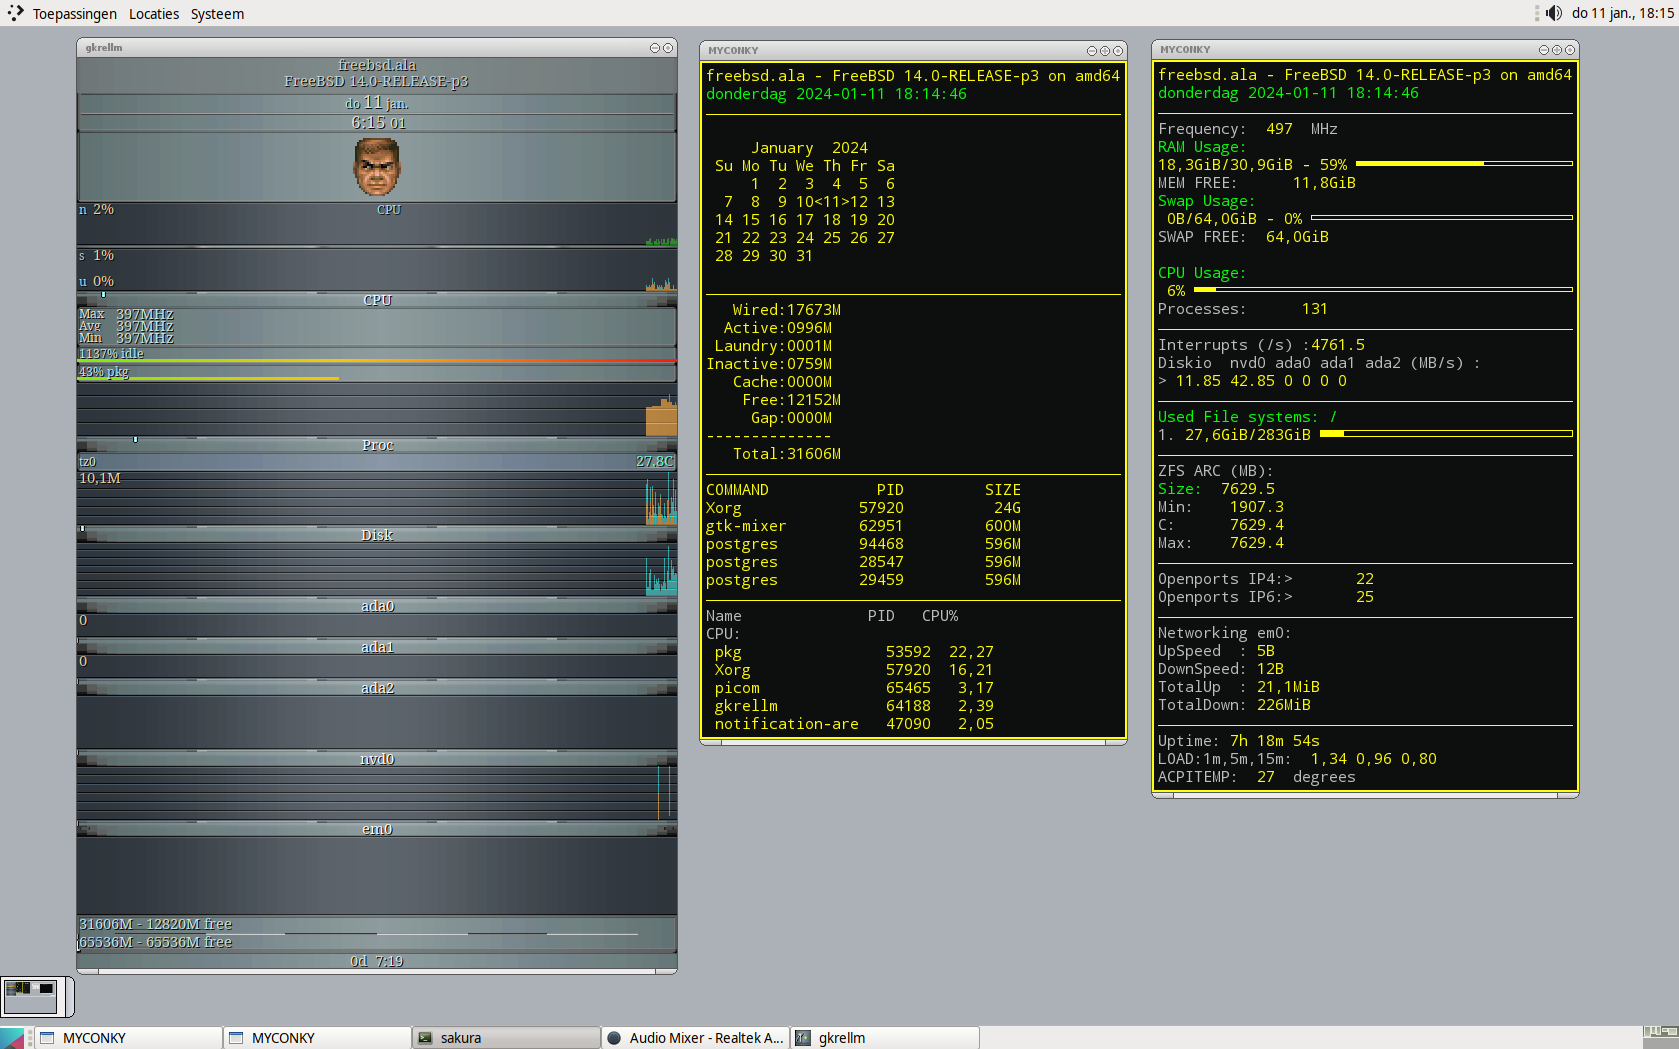Click the Doom face in gkrellm
The width and height of the screenshot is (1679, 1049).
pyautogui.click(x=377, y=167)
